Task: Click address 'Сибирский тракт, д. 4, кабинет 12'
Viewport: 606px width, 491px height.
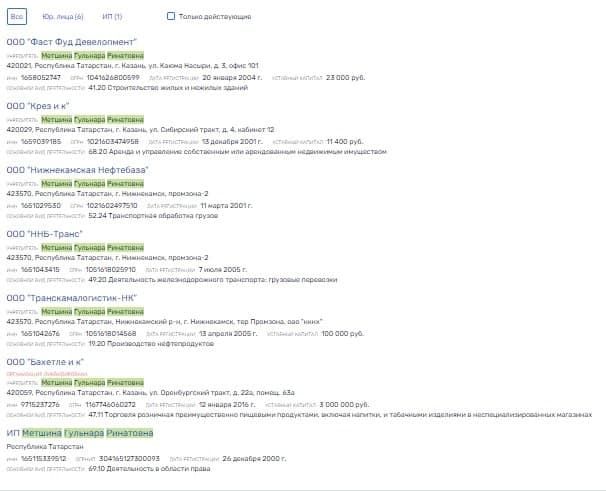Action: tap(217, 130)
